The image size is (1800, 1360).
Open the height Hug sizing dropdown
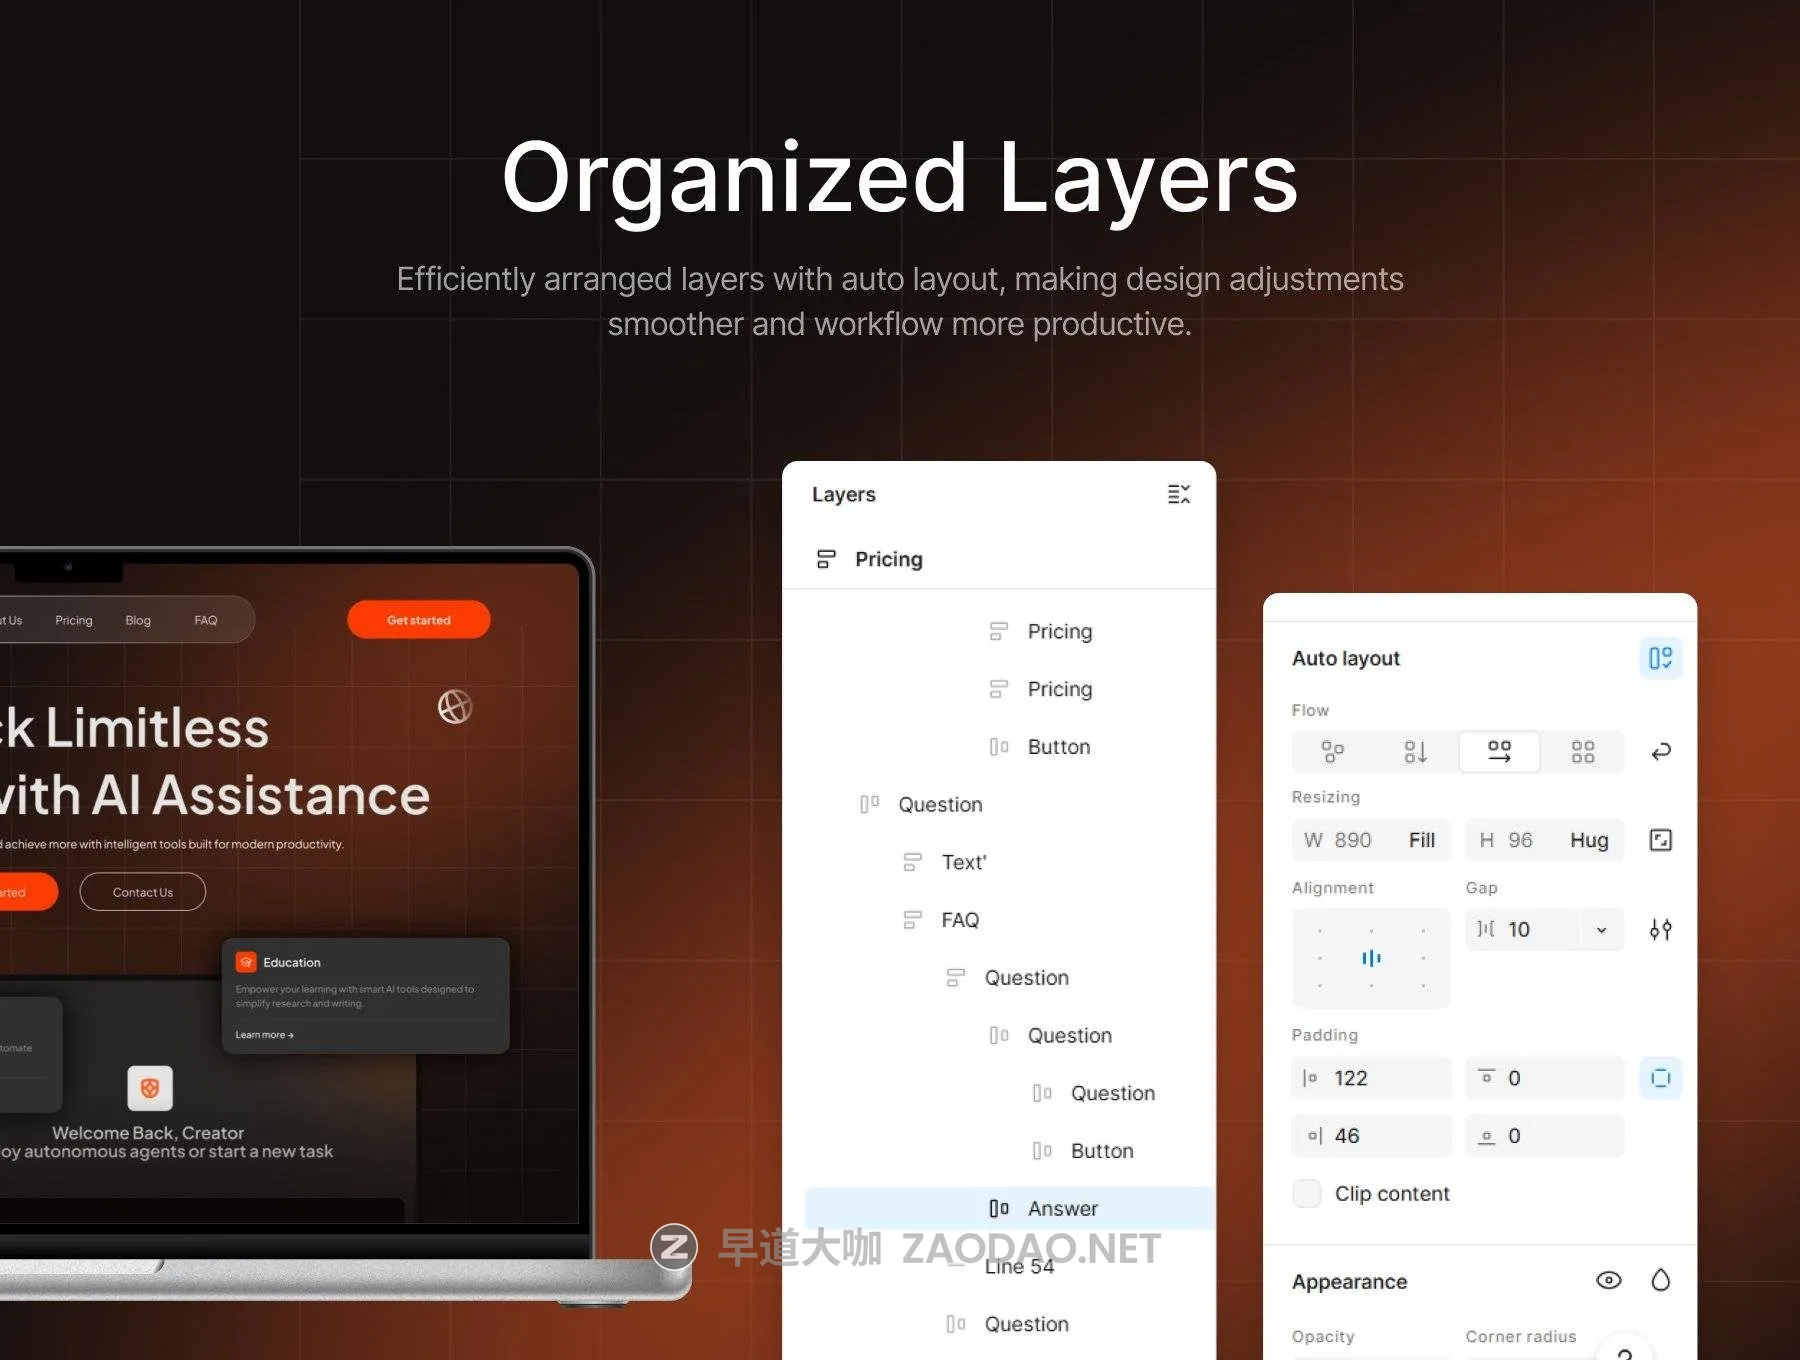tap(1588, 840)
